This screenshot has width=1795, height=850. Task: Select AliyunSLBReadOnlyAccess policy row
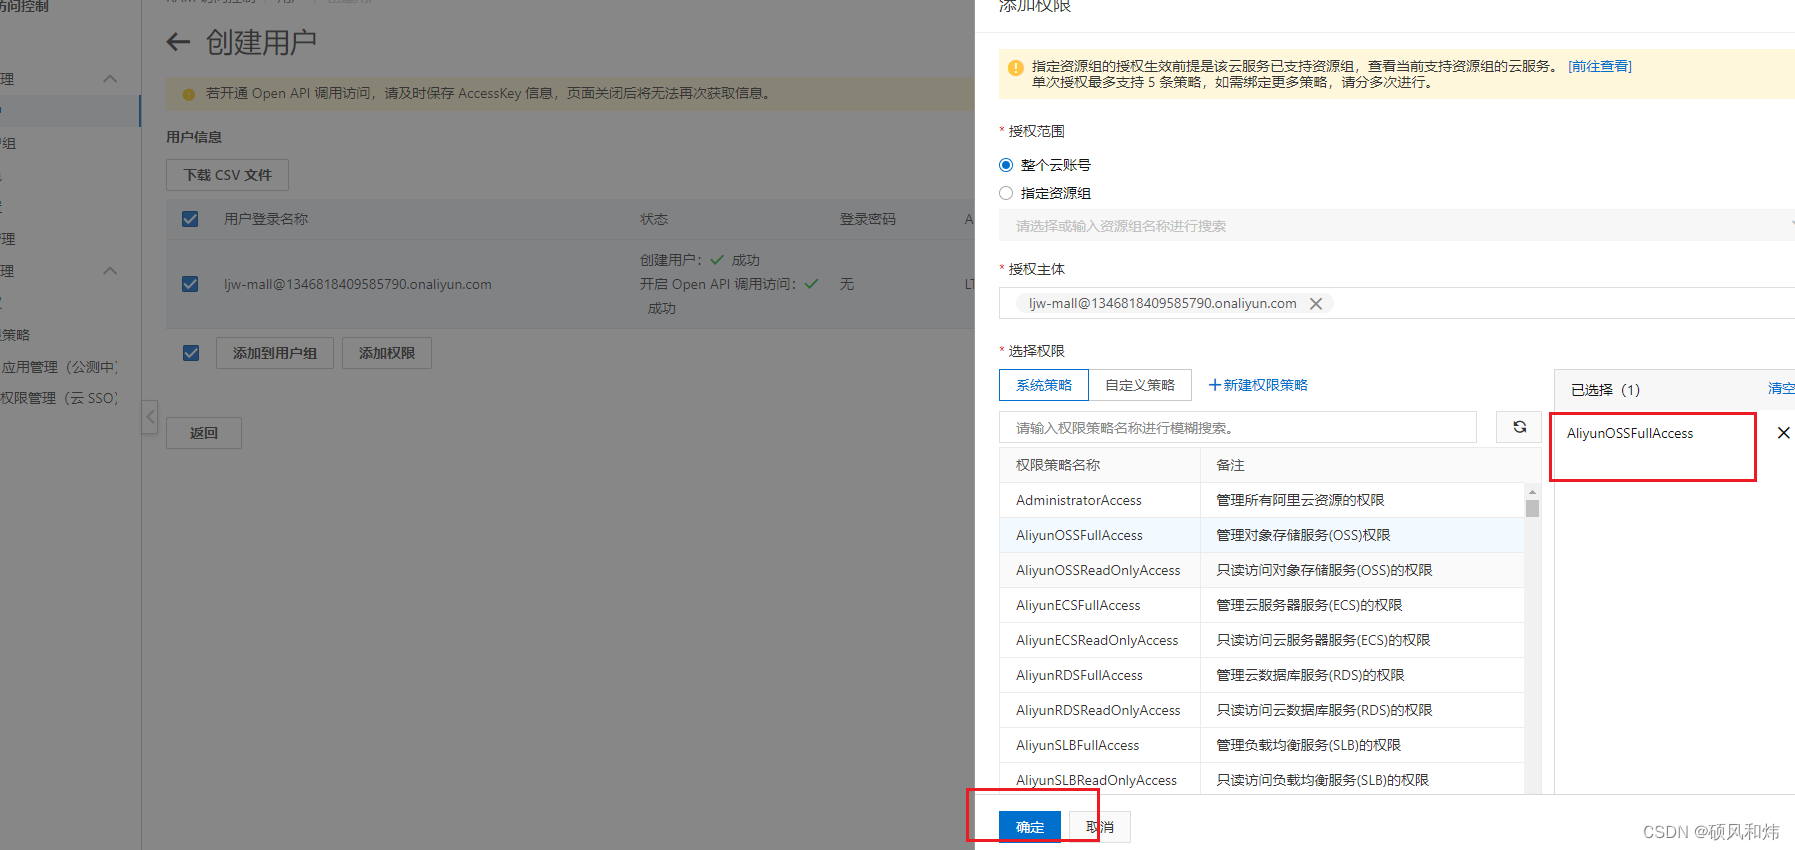coord(1261,779)
